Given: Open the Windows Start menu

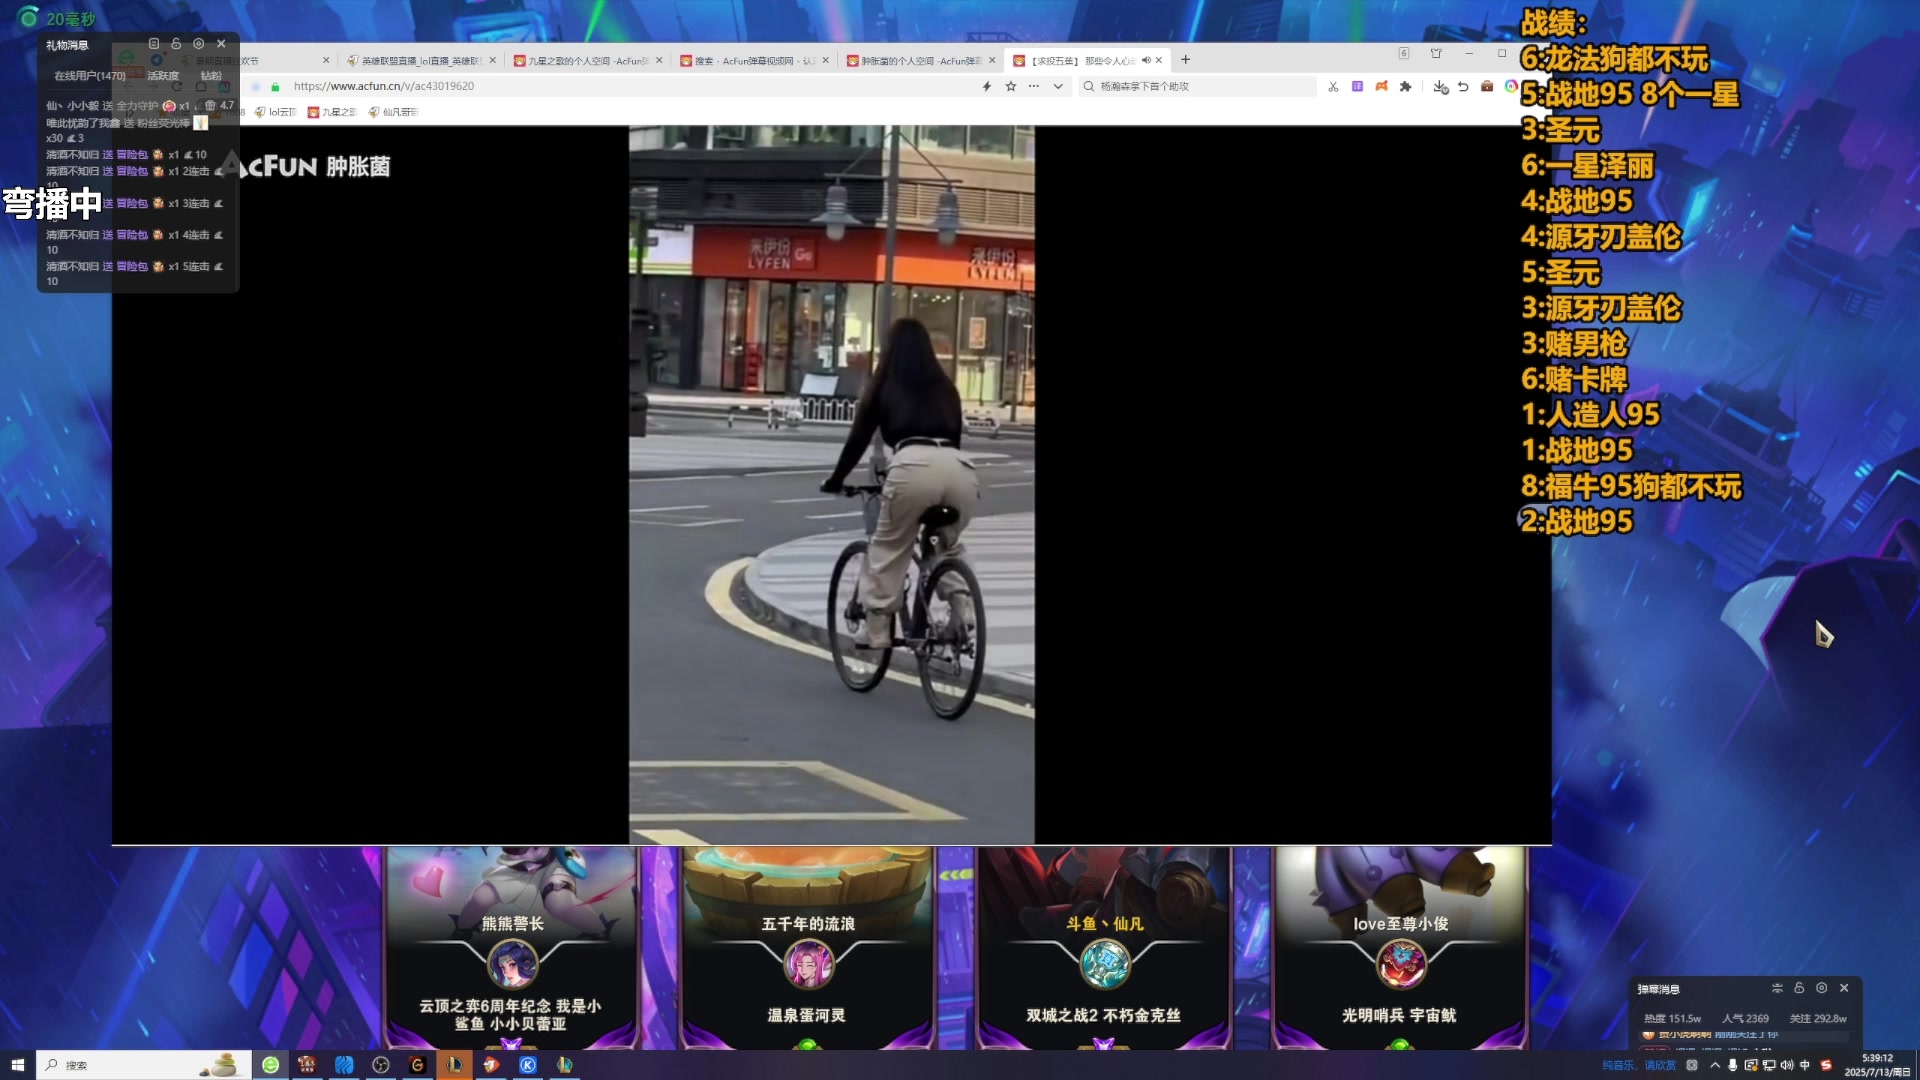Looking at the screenshot, I should coord(17,1065).
